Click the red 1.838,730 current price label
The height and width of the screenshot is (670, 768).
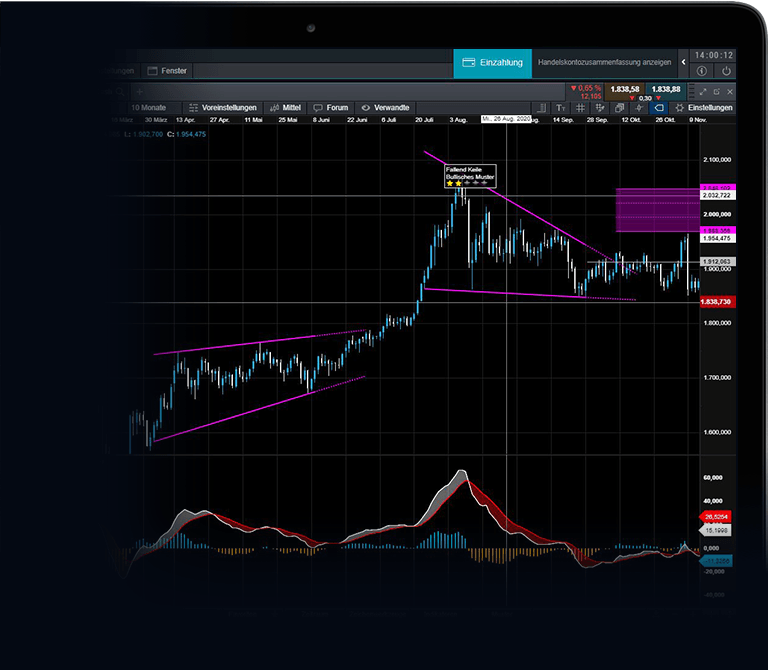[x=717, y=302]
